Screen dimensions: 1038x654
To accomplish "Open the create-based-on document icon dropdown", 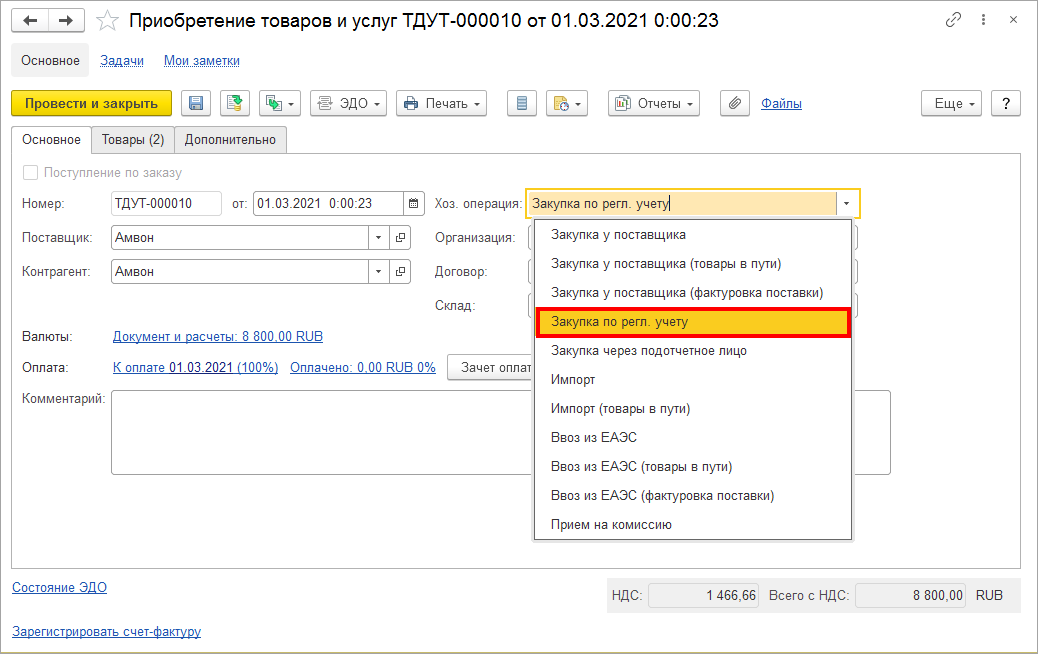I will (280, 103).
